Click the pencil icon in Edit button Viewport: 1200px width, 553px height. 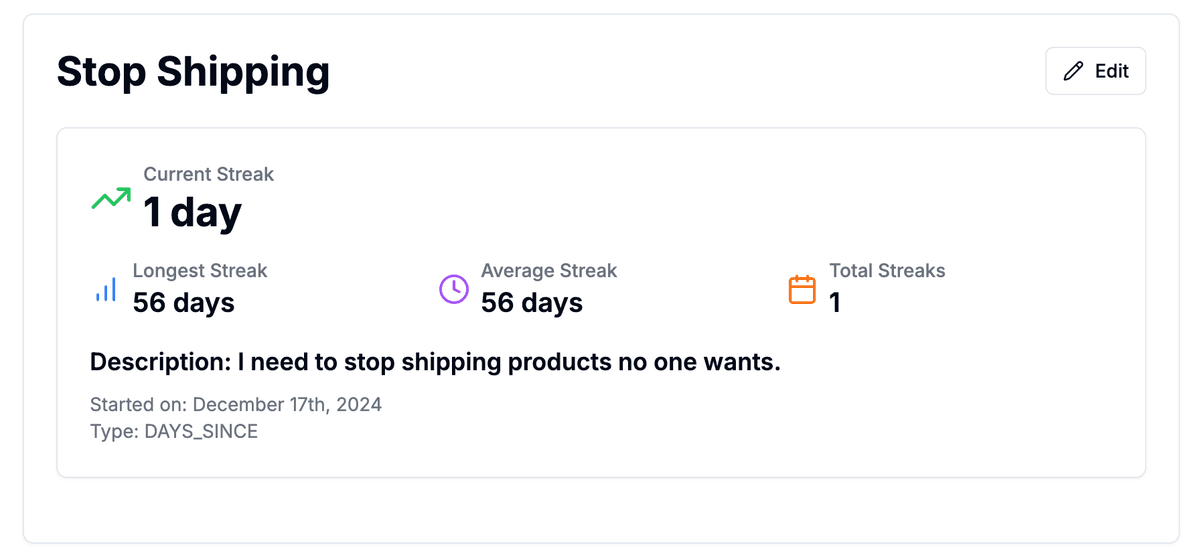(x=1073, y=71)
